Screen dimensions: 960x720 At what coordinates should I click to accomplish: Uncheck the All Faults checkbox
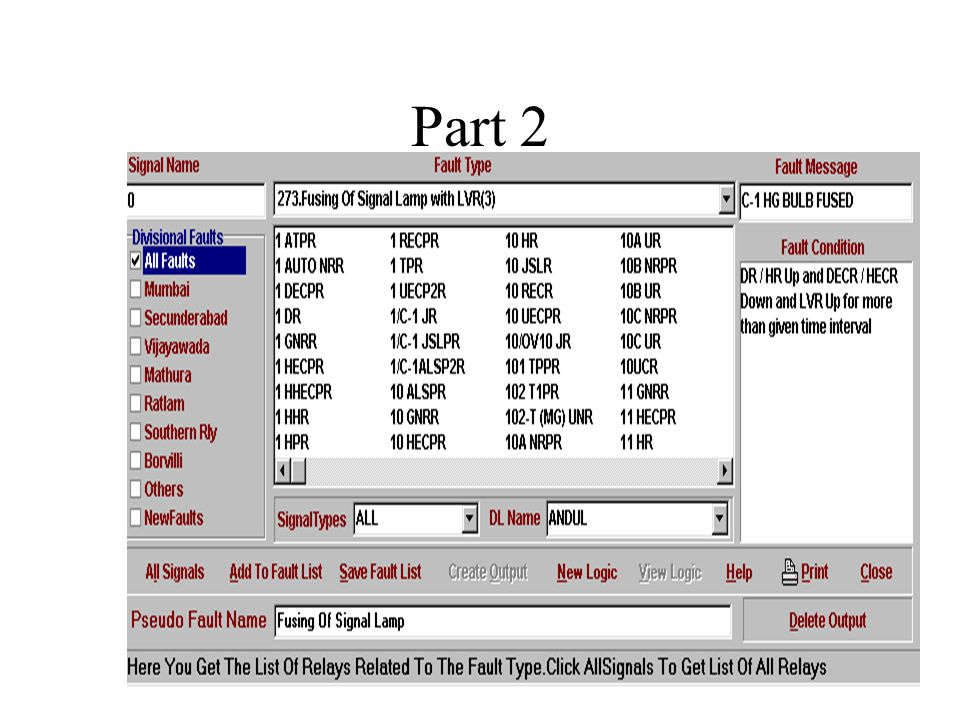(135, 261)
